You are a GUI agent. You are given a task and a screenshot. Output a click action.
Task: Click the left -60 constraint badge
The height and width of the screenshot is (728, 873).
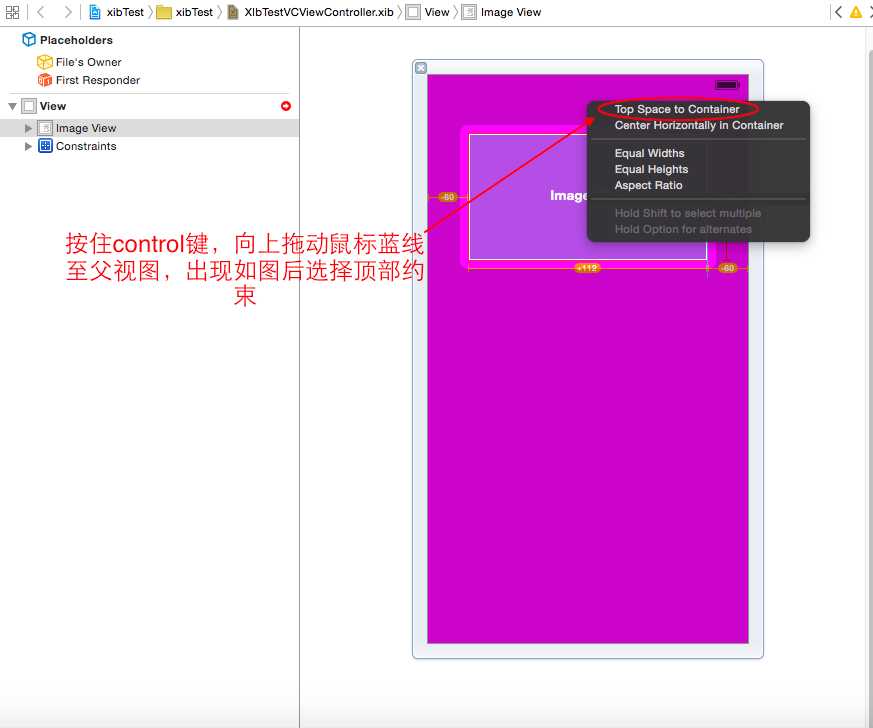[448, 197]
